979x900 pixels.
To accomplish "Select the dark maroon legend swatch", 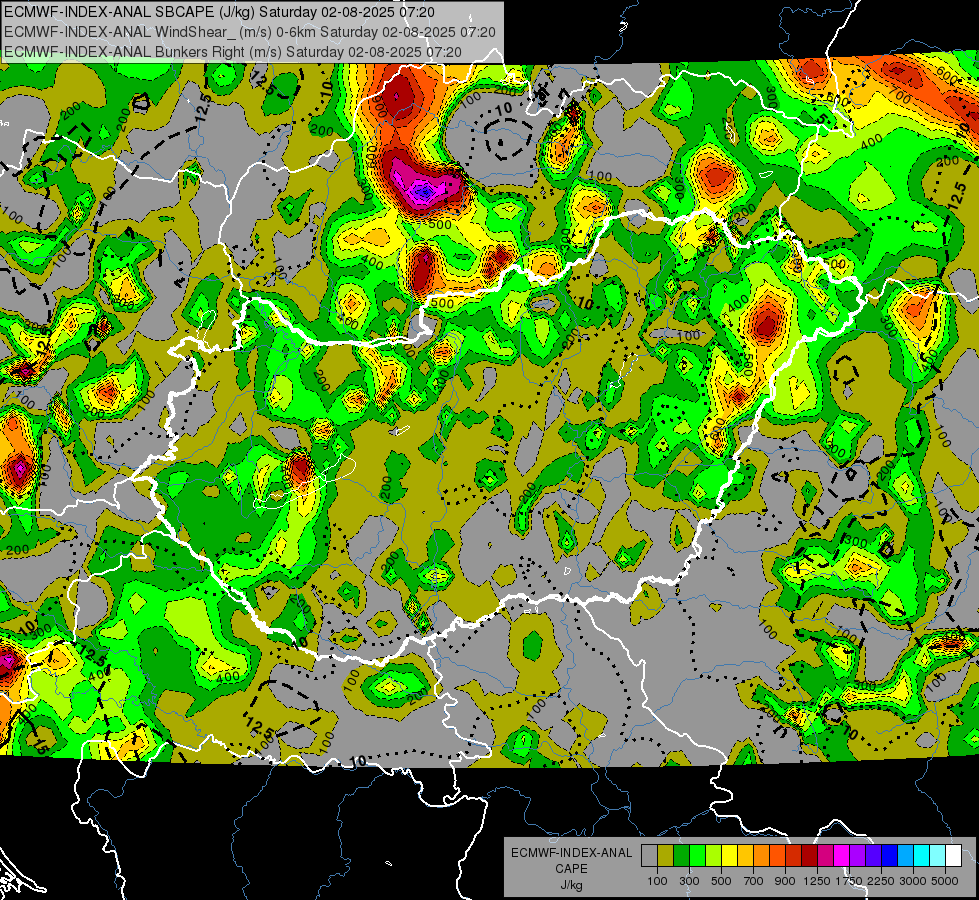I will coord(810,855).
